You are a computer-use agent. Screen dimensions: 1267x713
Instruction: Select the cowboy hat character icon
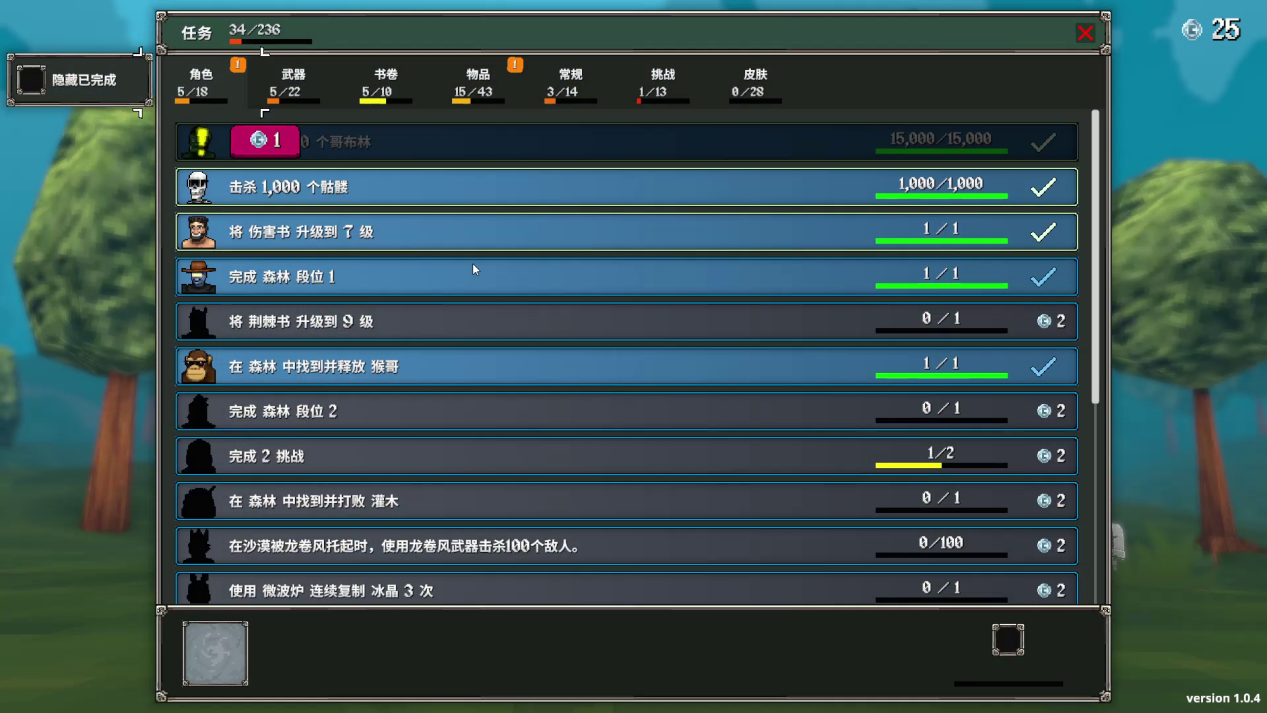coord(198,277)
